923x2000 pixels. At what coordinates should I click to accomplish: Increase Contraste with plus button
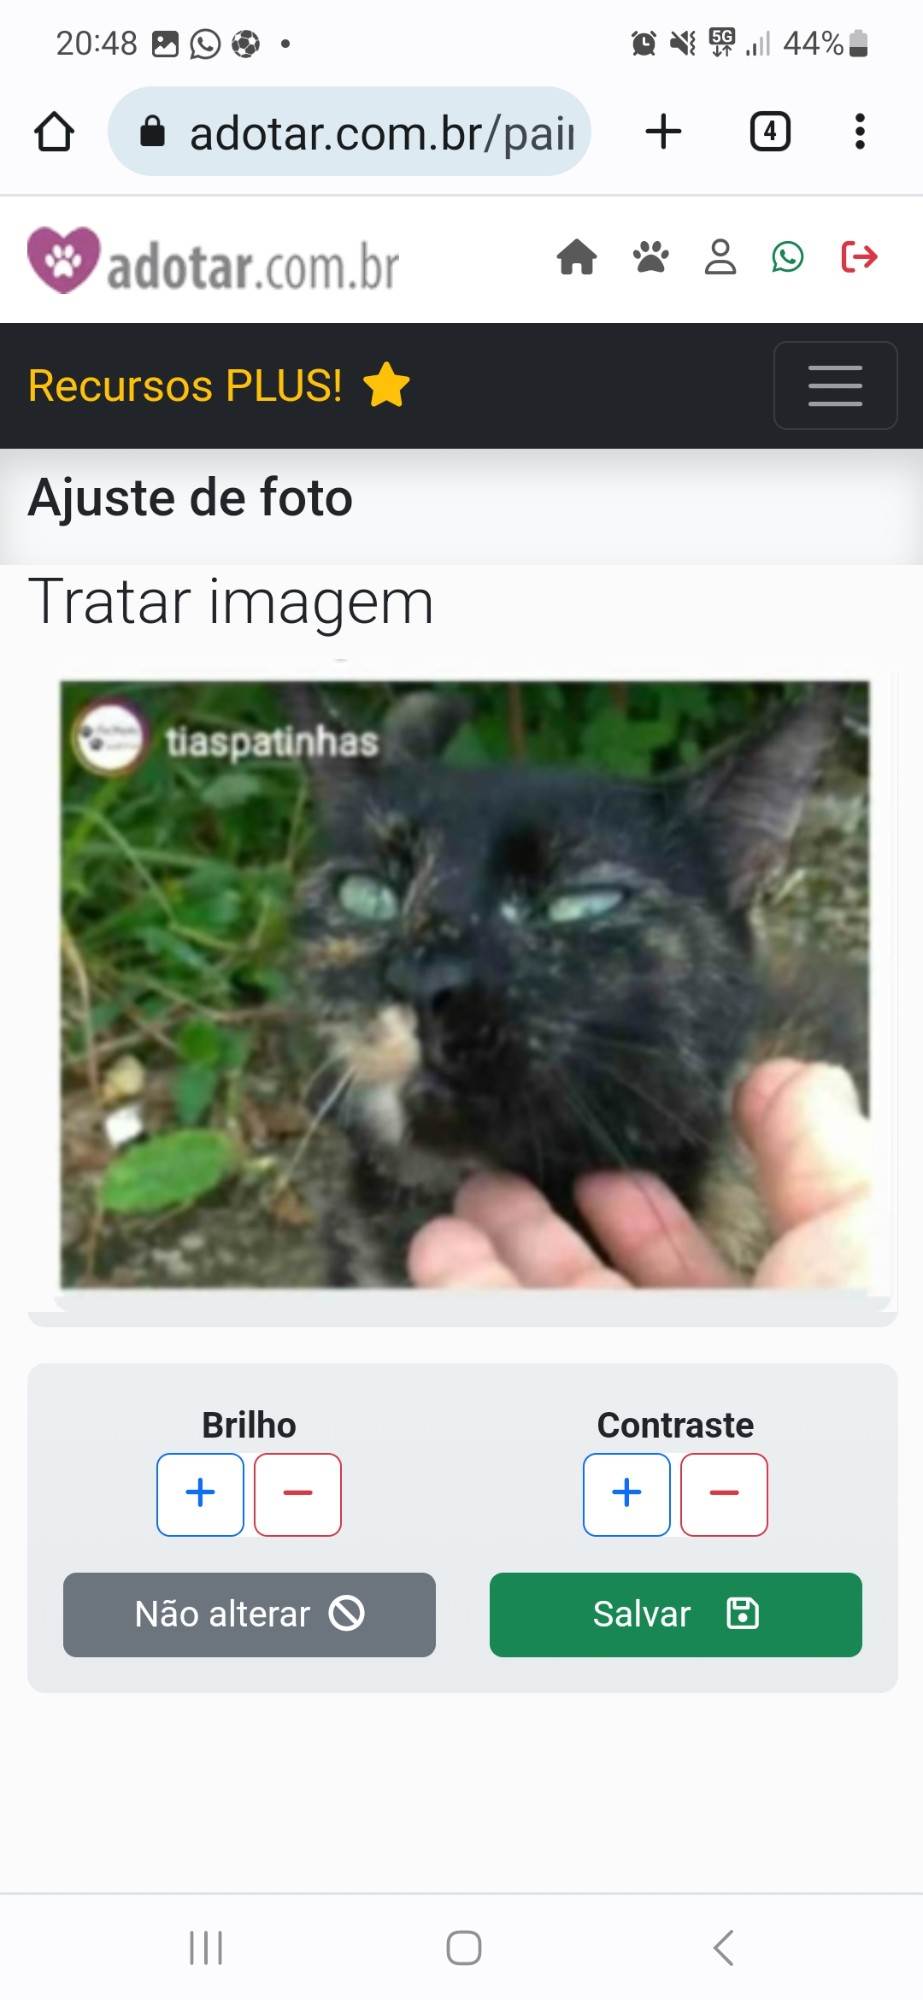pyautogui.click(x=627, y=1494)
